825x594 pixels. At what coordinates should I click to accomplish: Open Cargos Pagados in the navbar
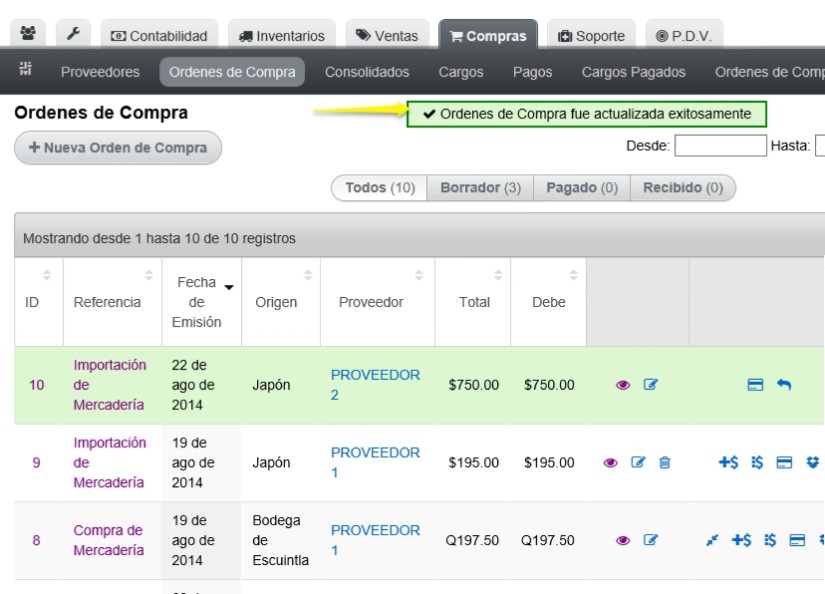pos(633,72)
